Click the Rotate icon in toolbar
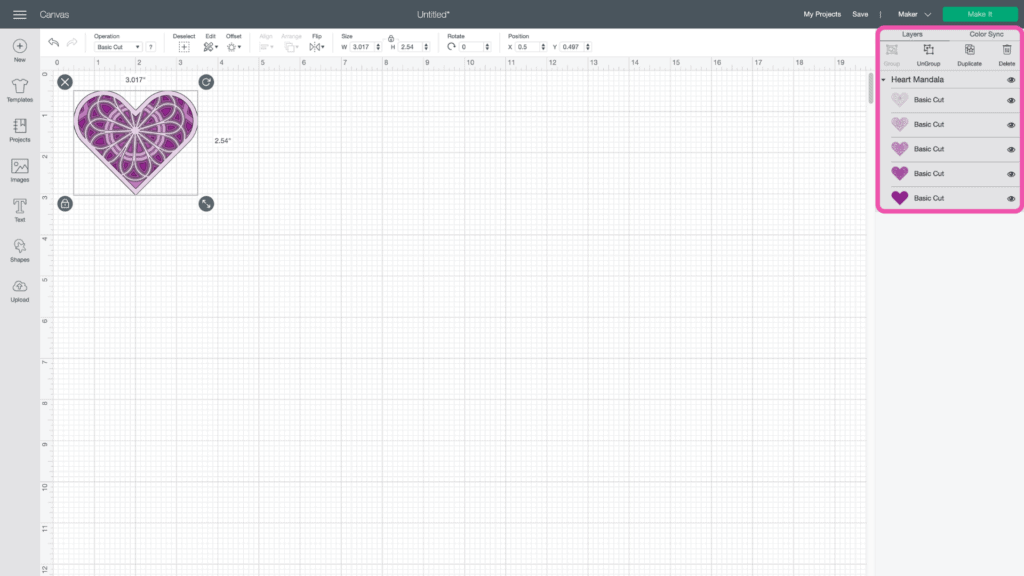 451,47
